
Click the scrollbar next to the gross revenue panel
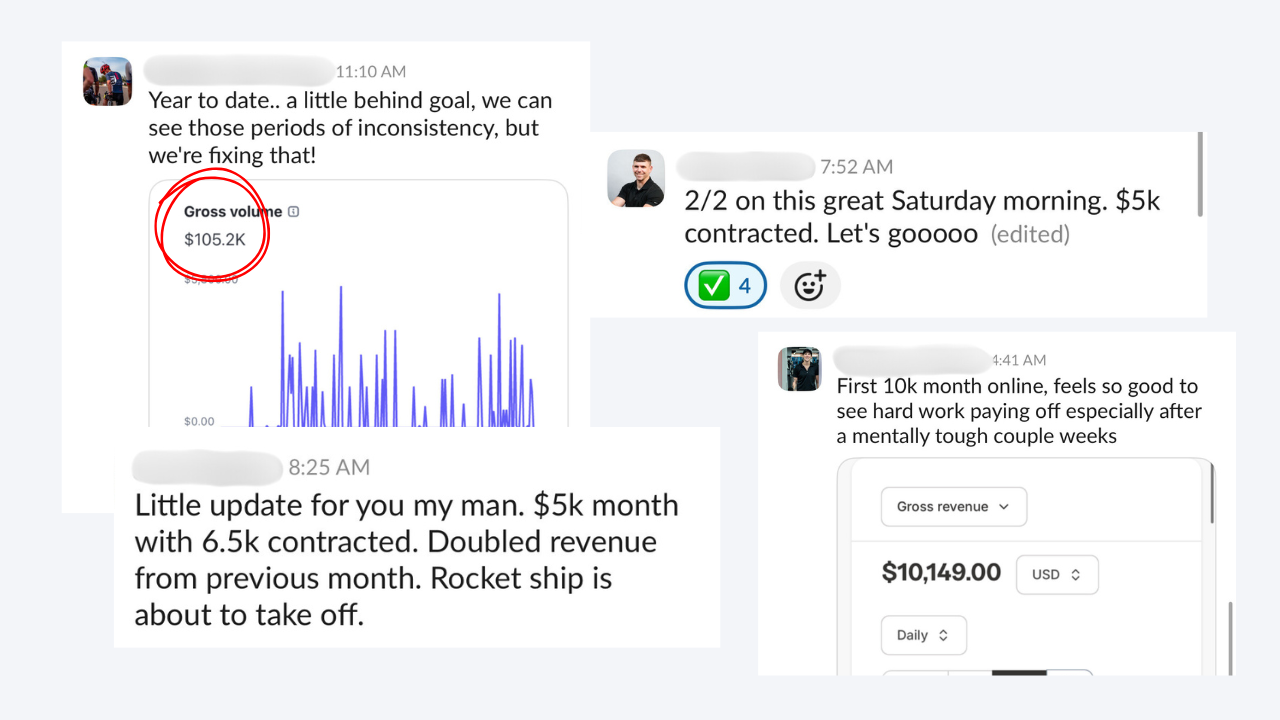(x=1212, y=491)
